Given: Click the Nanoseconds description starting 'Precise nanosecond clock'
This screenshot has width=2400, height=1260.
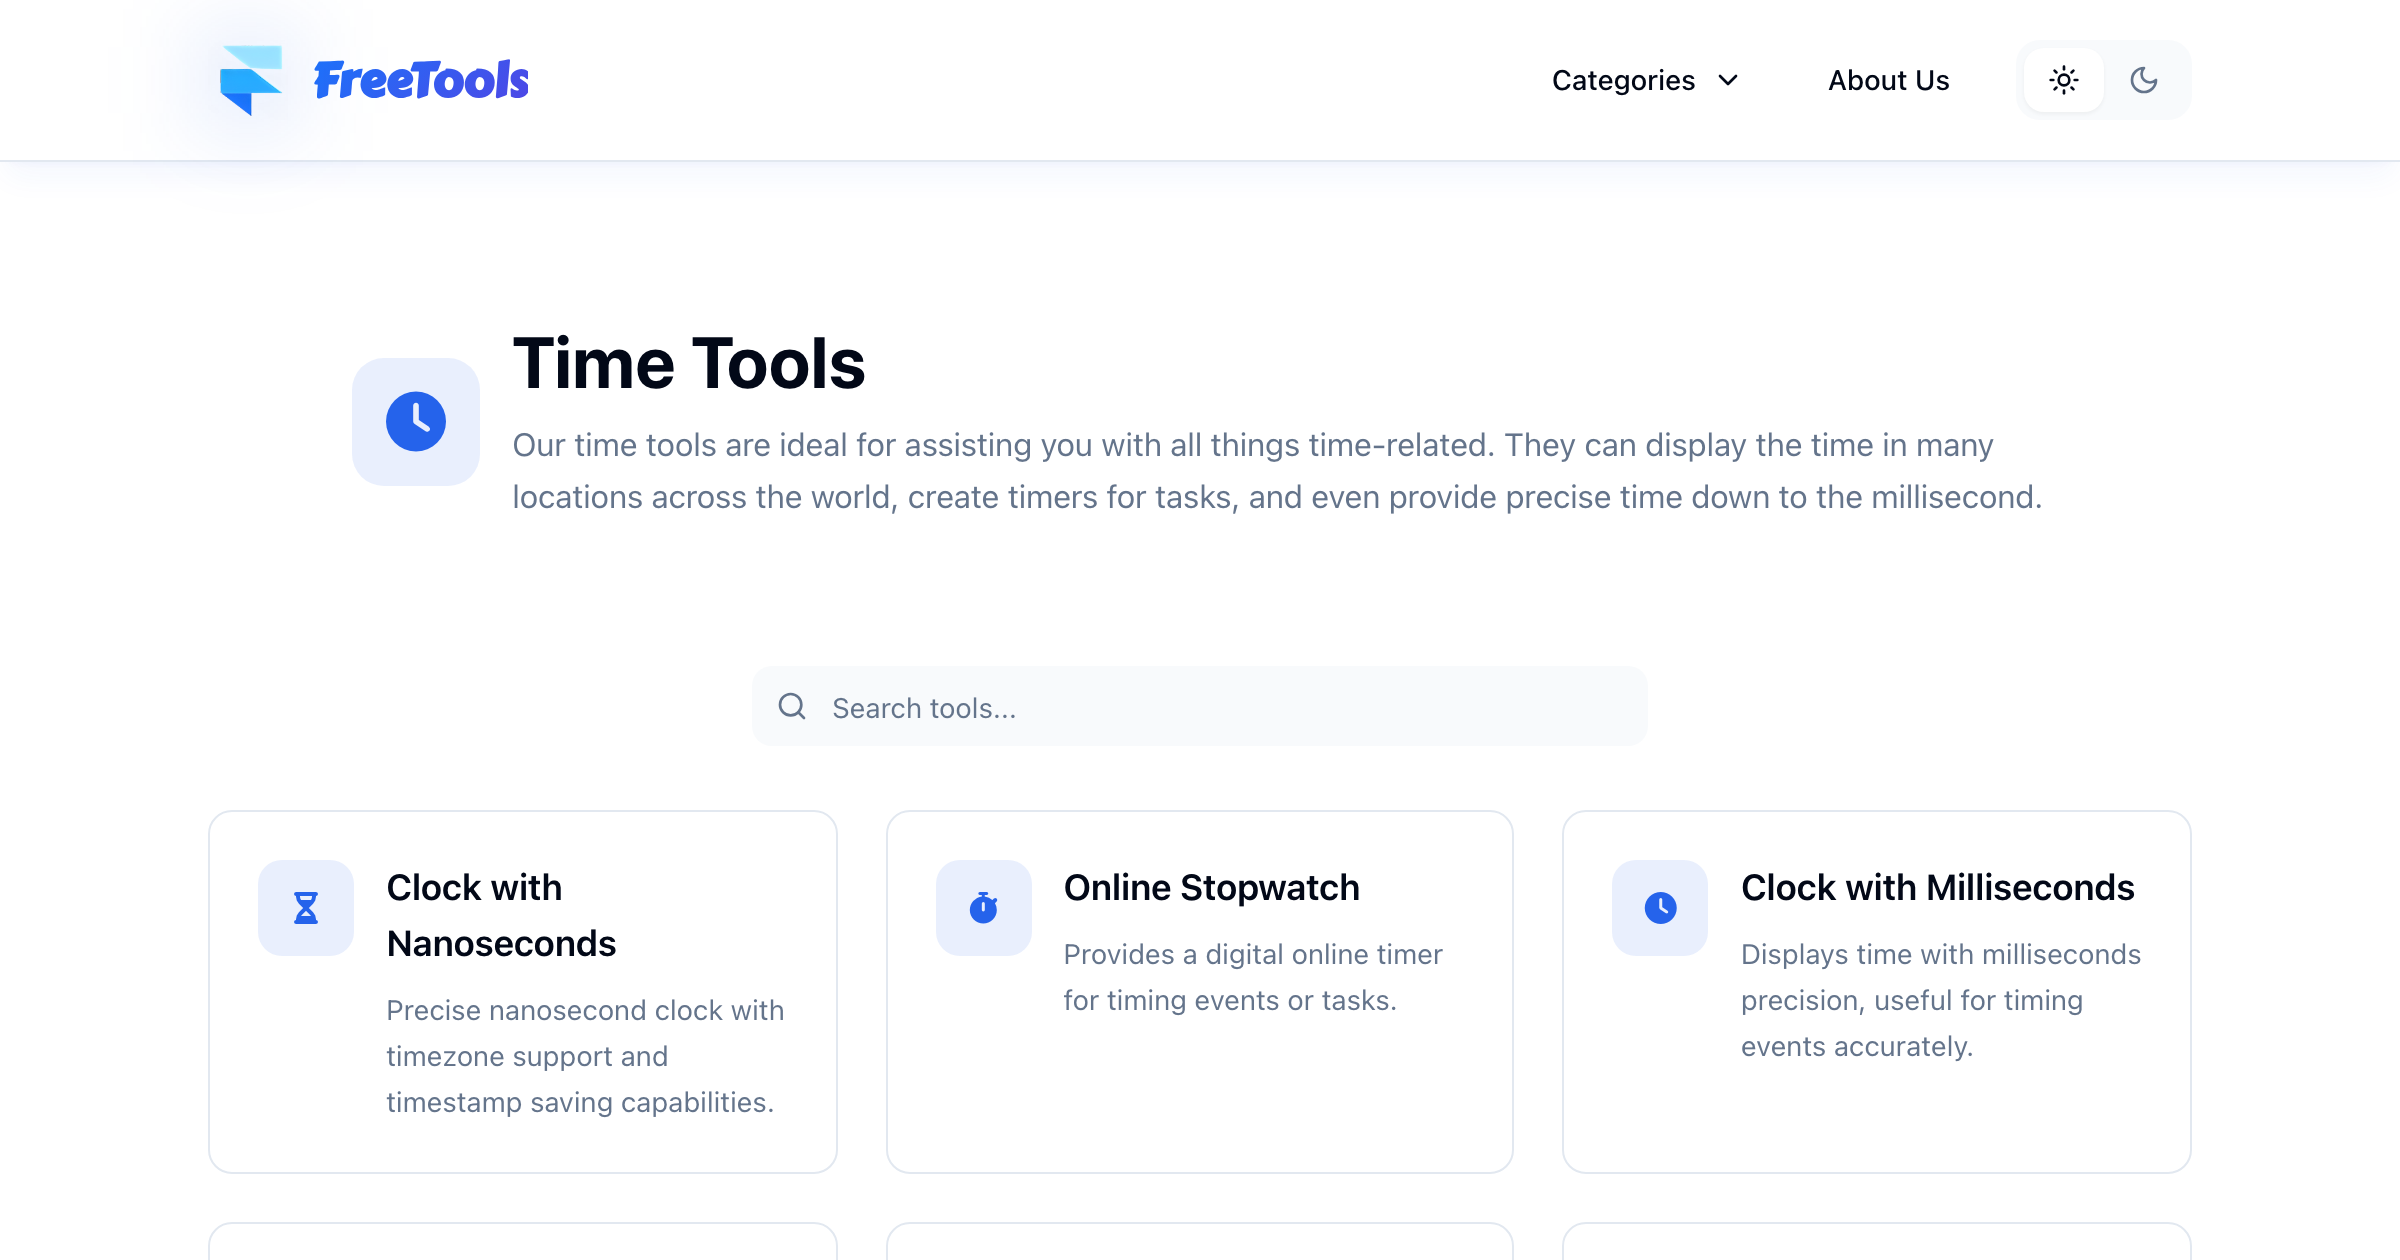Looking at the screenshot, I should tap(585, 1056).
